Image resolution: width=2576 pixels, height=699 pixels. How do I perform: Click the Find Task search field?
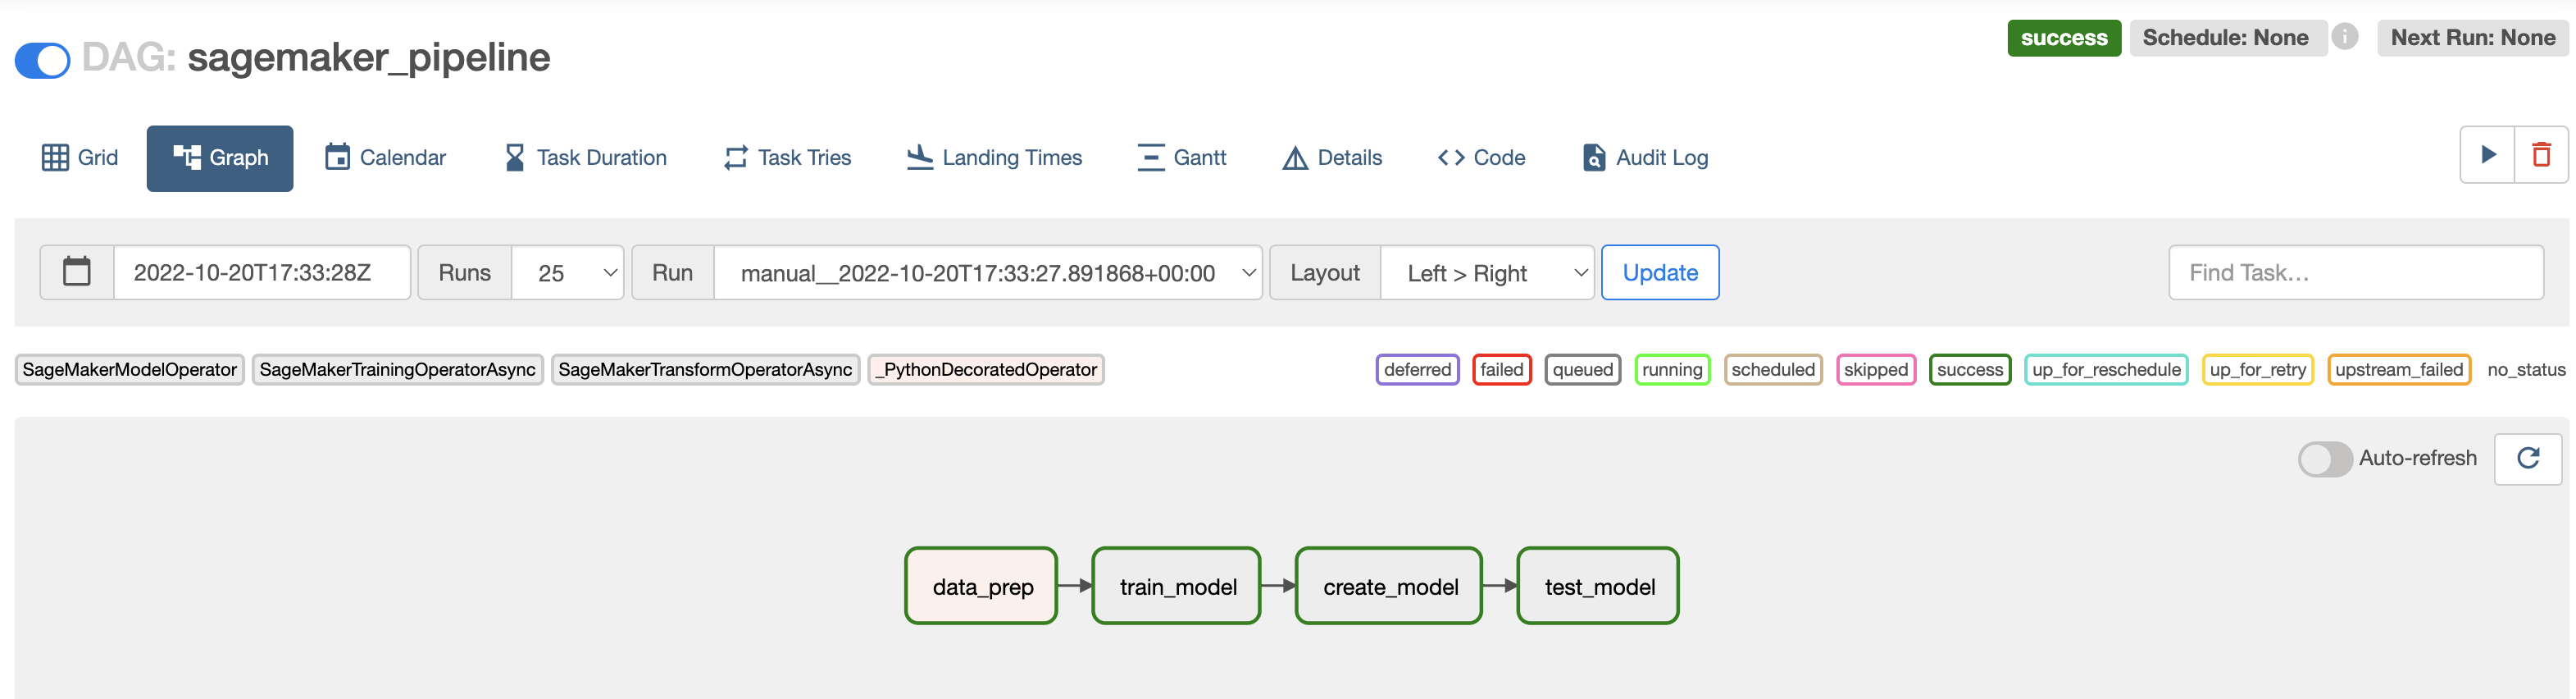2355,273
